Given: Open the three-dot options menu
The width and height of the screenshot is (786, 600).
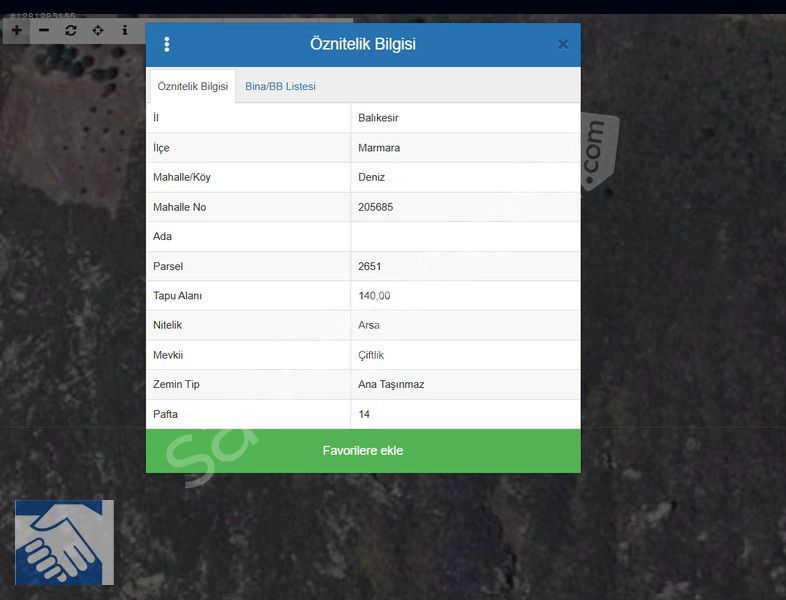Looking at the screenshot, I should pos(167,44).
